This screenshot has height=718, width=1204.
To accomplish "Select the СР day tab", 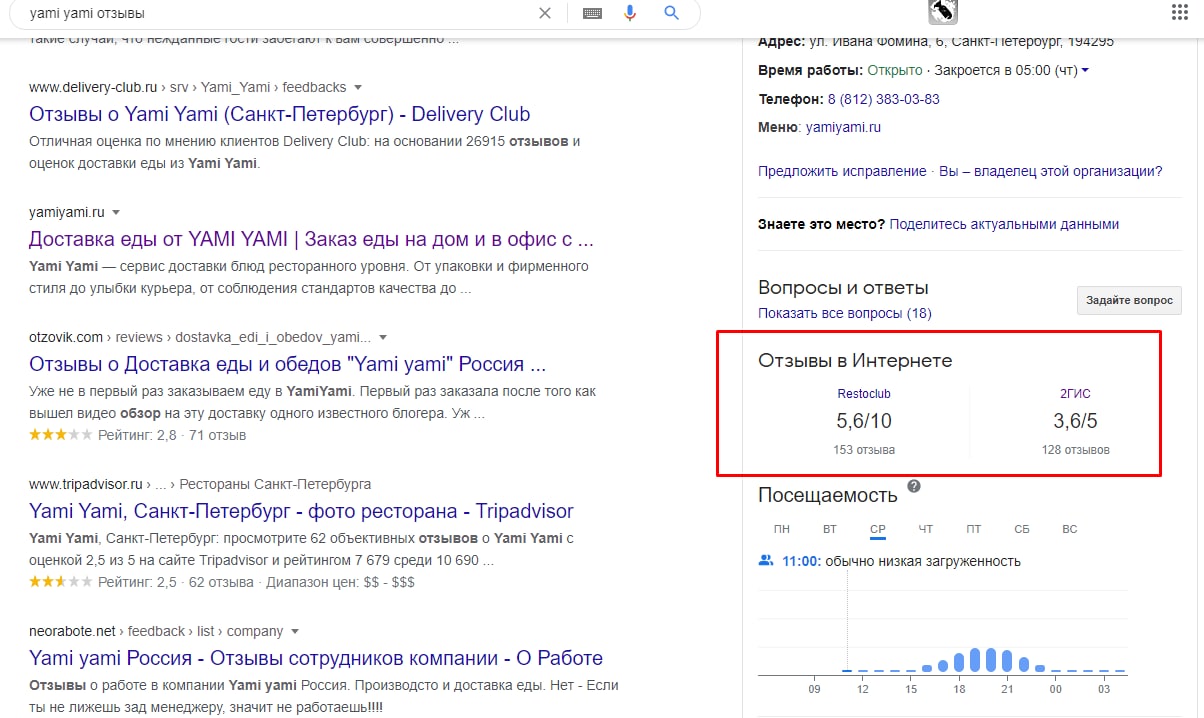I will pyautogui.click(x=878, y=529).
